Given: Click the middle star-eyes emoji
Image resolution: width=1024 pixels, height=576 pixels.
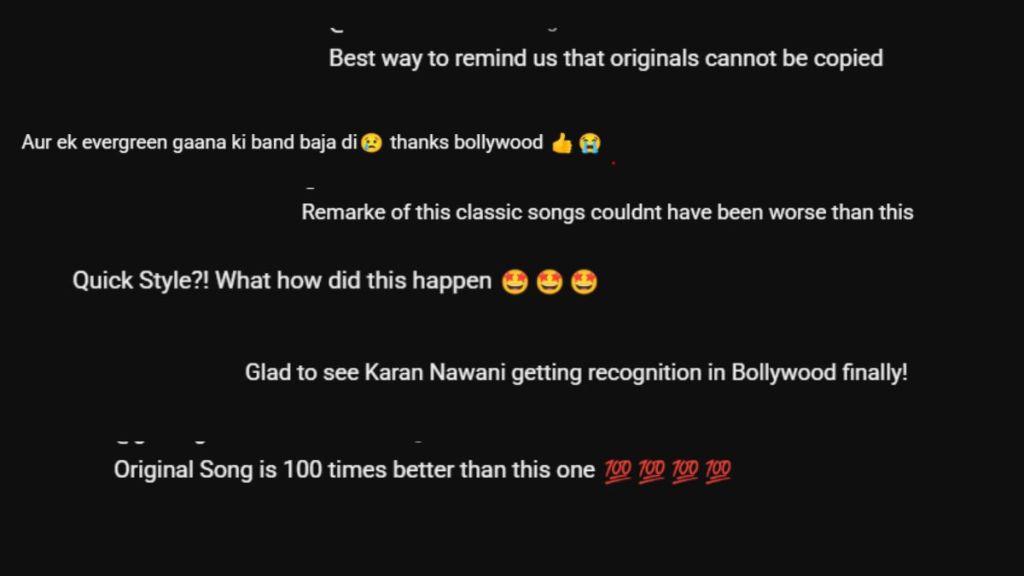Looking at the screenshot, I should tap(549, 282).
